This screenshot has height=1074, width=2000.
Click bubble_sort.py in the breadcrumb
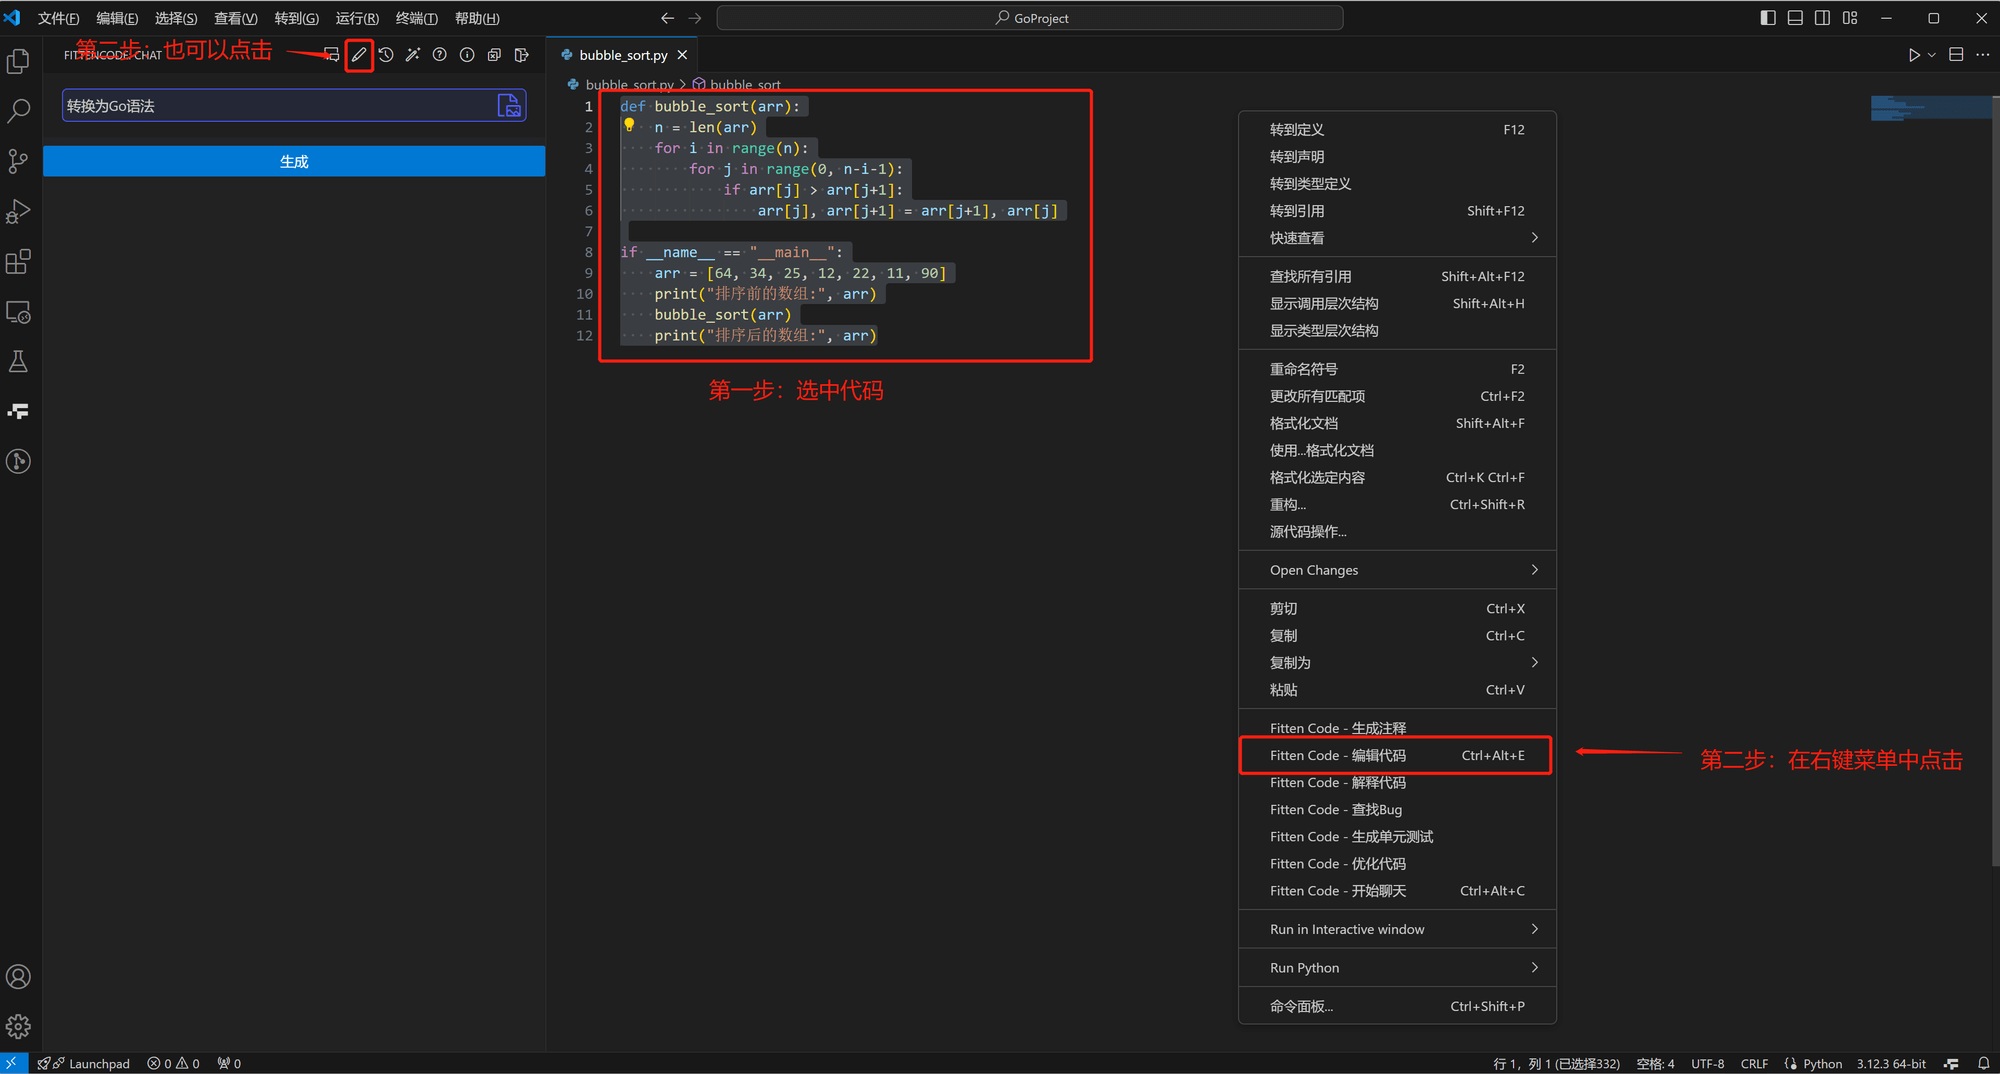[629, 85]
